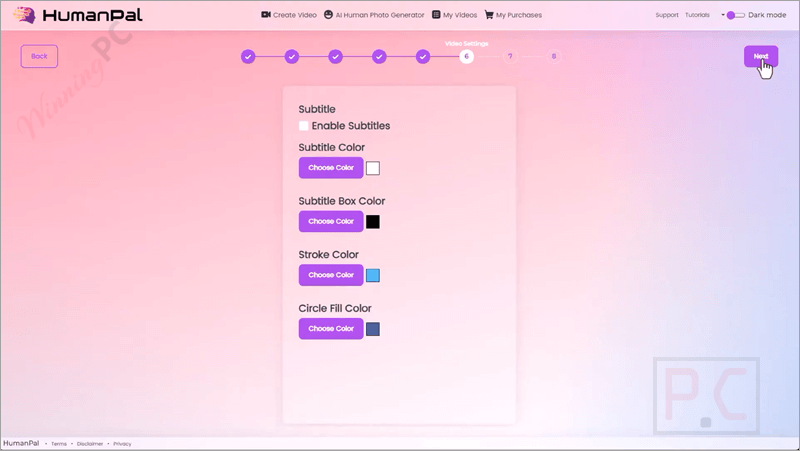Select current step 6 Video Settings
This screenshot has height=451, width=800.
(466, 57)
